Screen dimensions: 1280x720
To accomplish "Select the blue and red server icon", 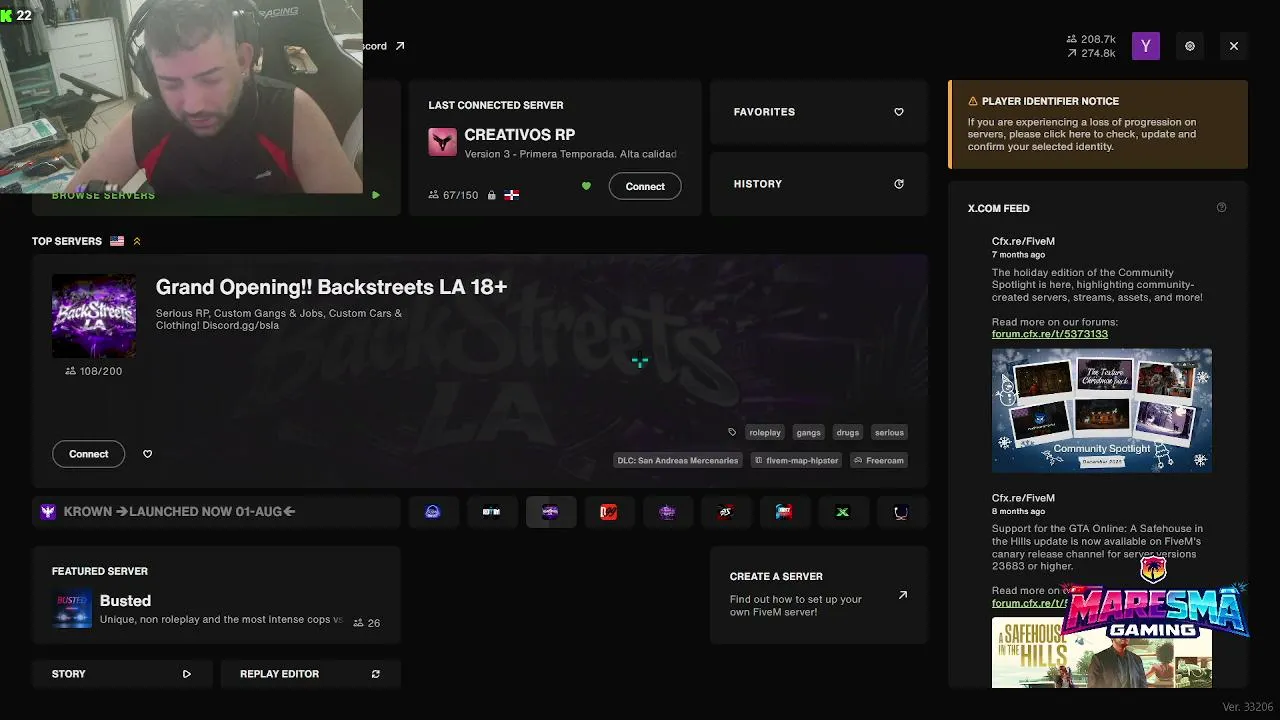I will pos(784,512).
